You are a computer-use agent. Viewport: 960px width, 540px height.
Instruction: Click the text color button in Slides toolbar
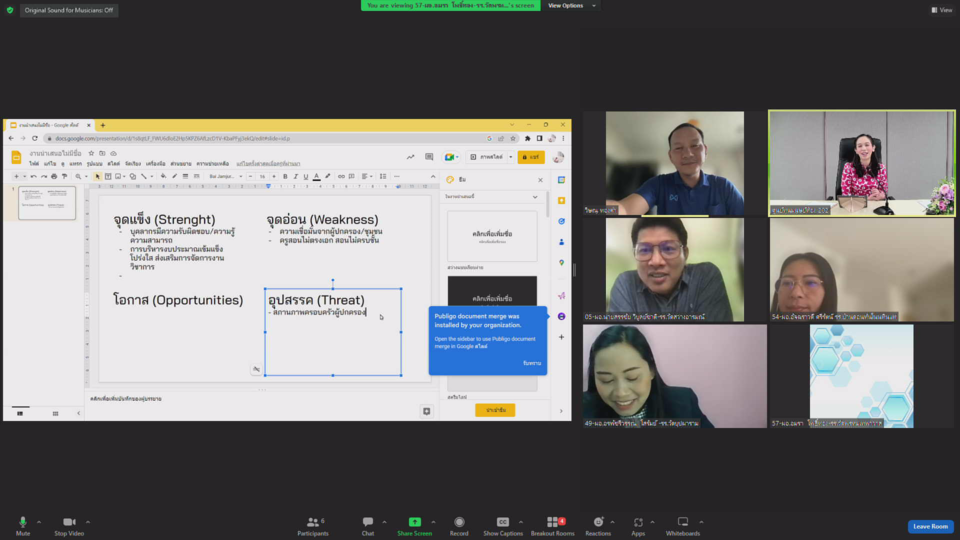(x=317, y=176)
